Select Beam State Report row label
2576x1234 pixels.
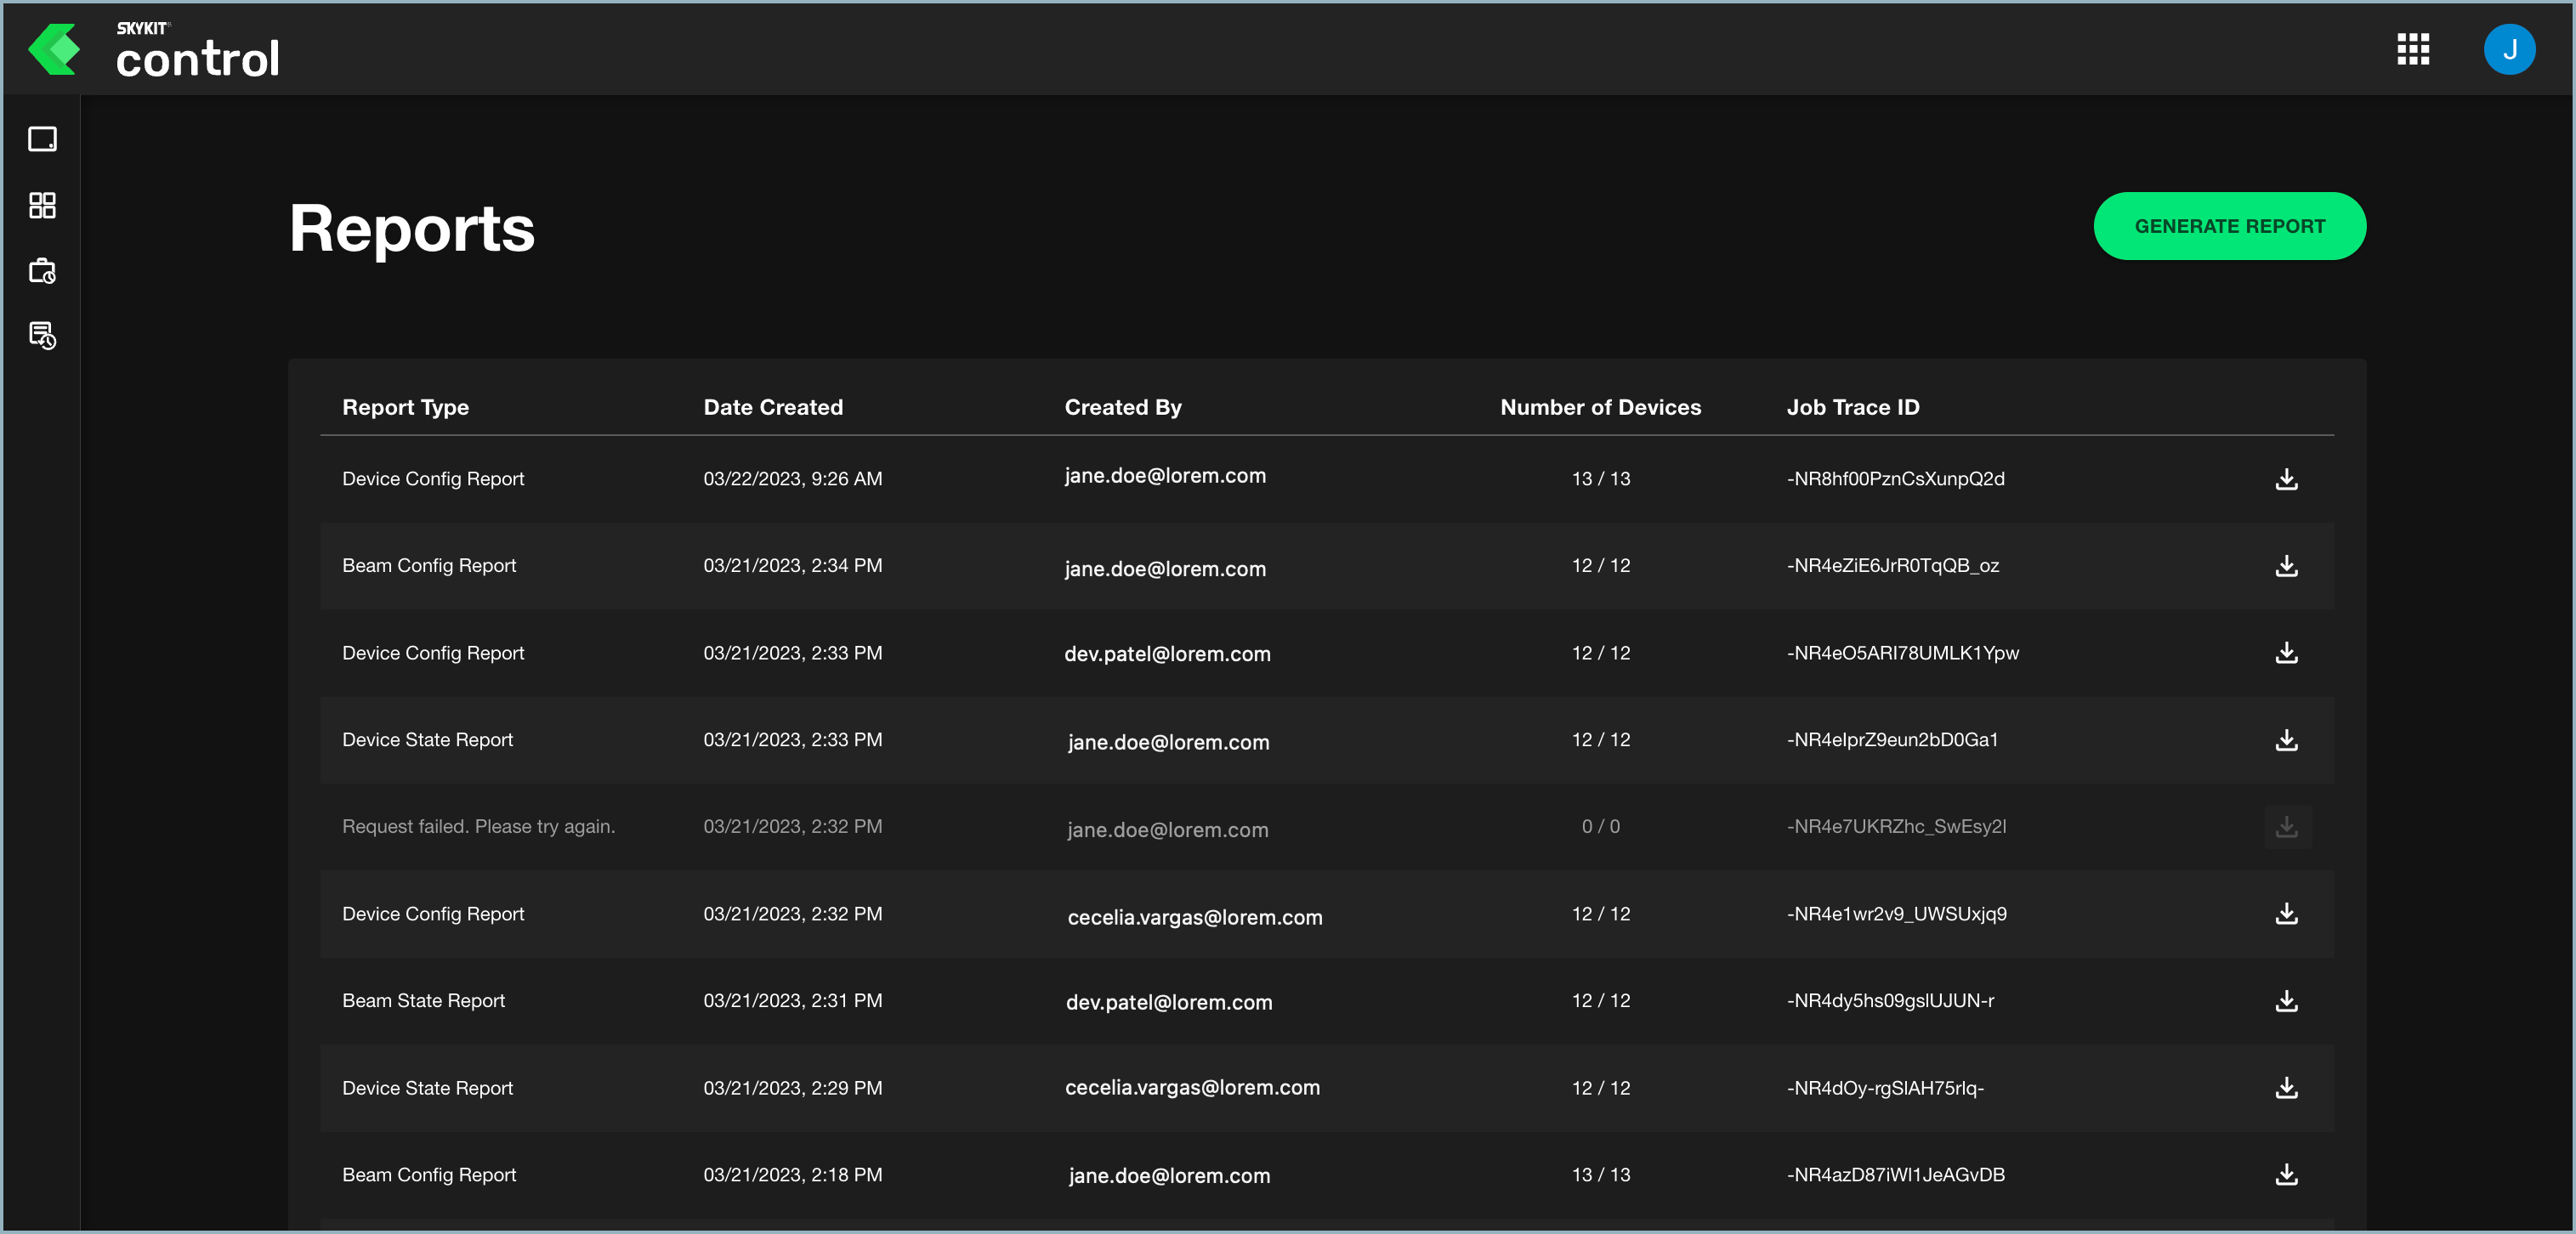[x=423, y=1001]
